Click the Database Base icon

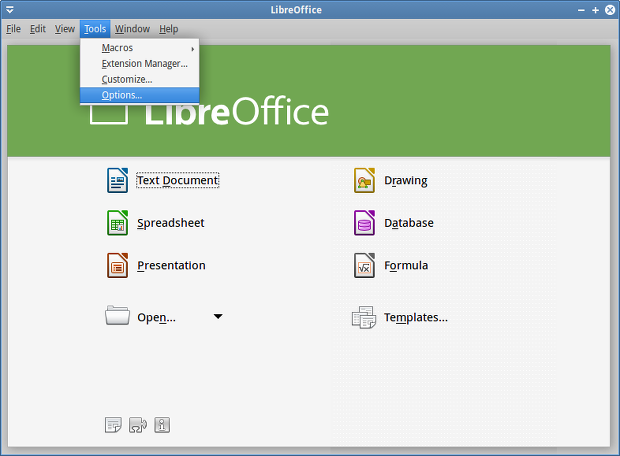[x=364, y=223]
